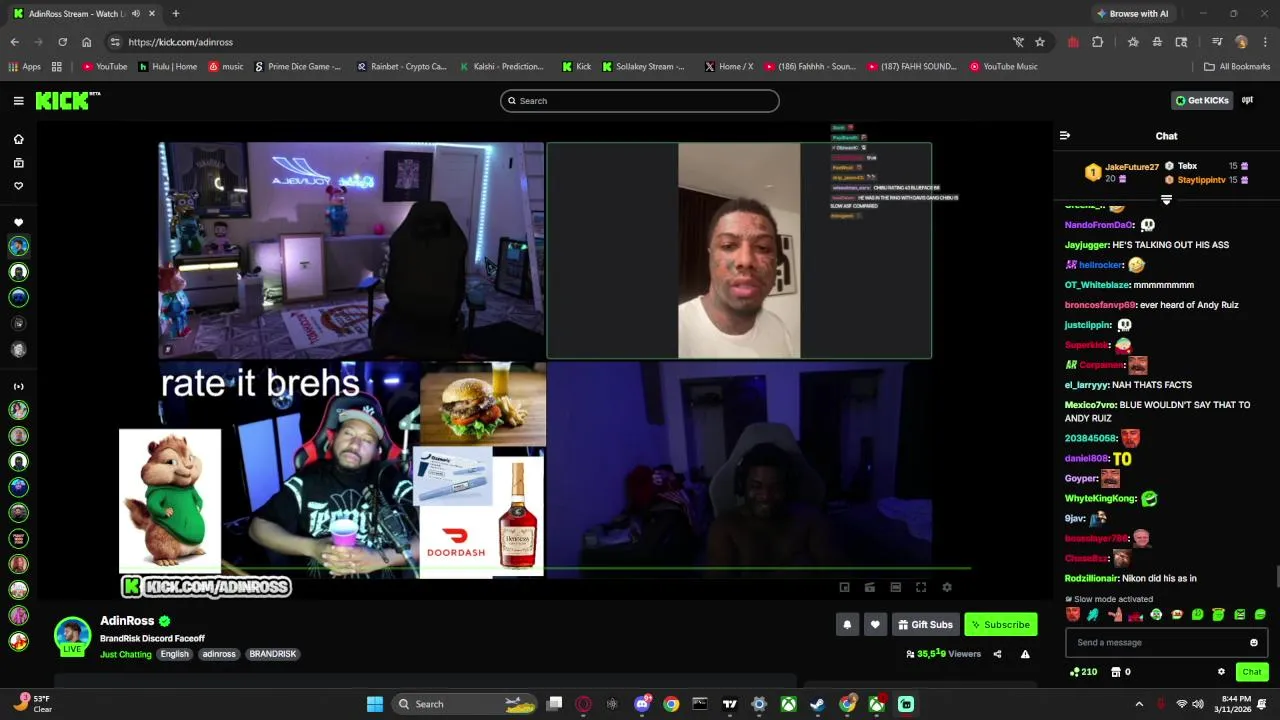The width and height of the screenshot is (1280, 720).
Task: Open clip creation icon in video controls
Action: click(x=870, y=587)
